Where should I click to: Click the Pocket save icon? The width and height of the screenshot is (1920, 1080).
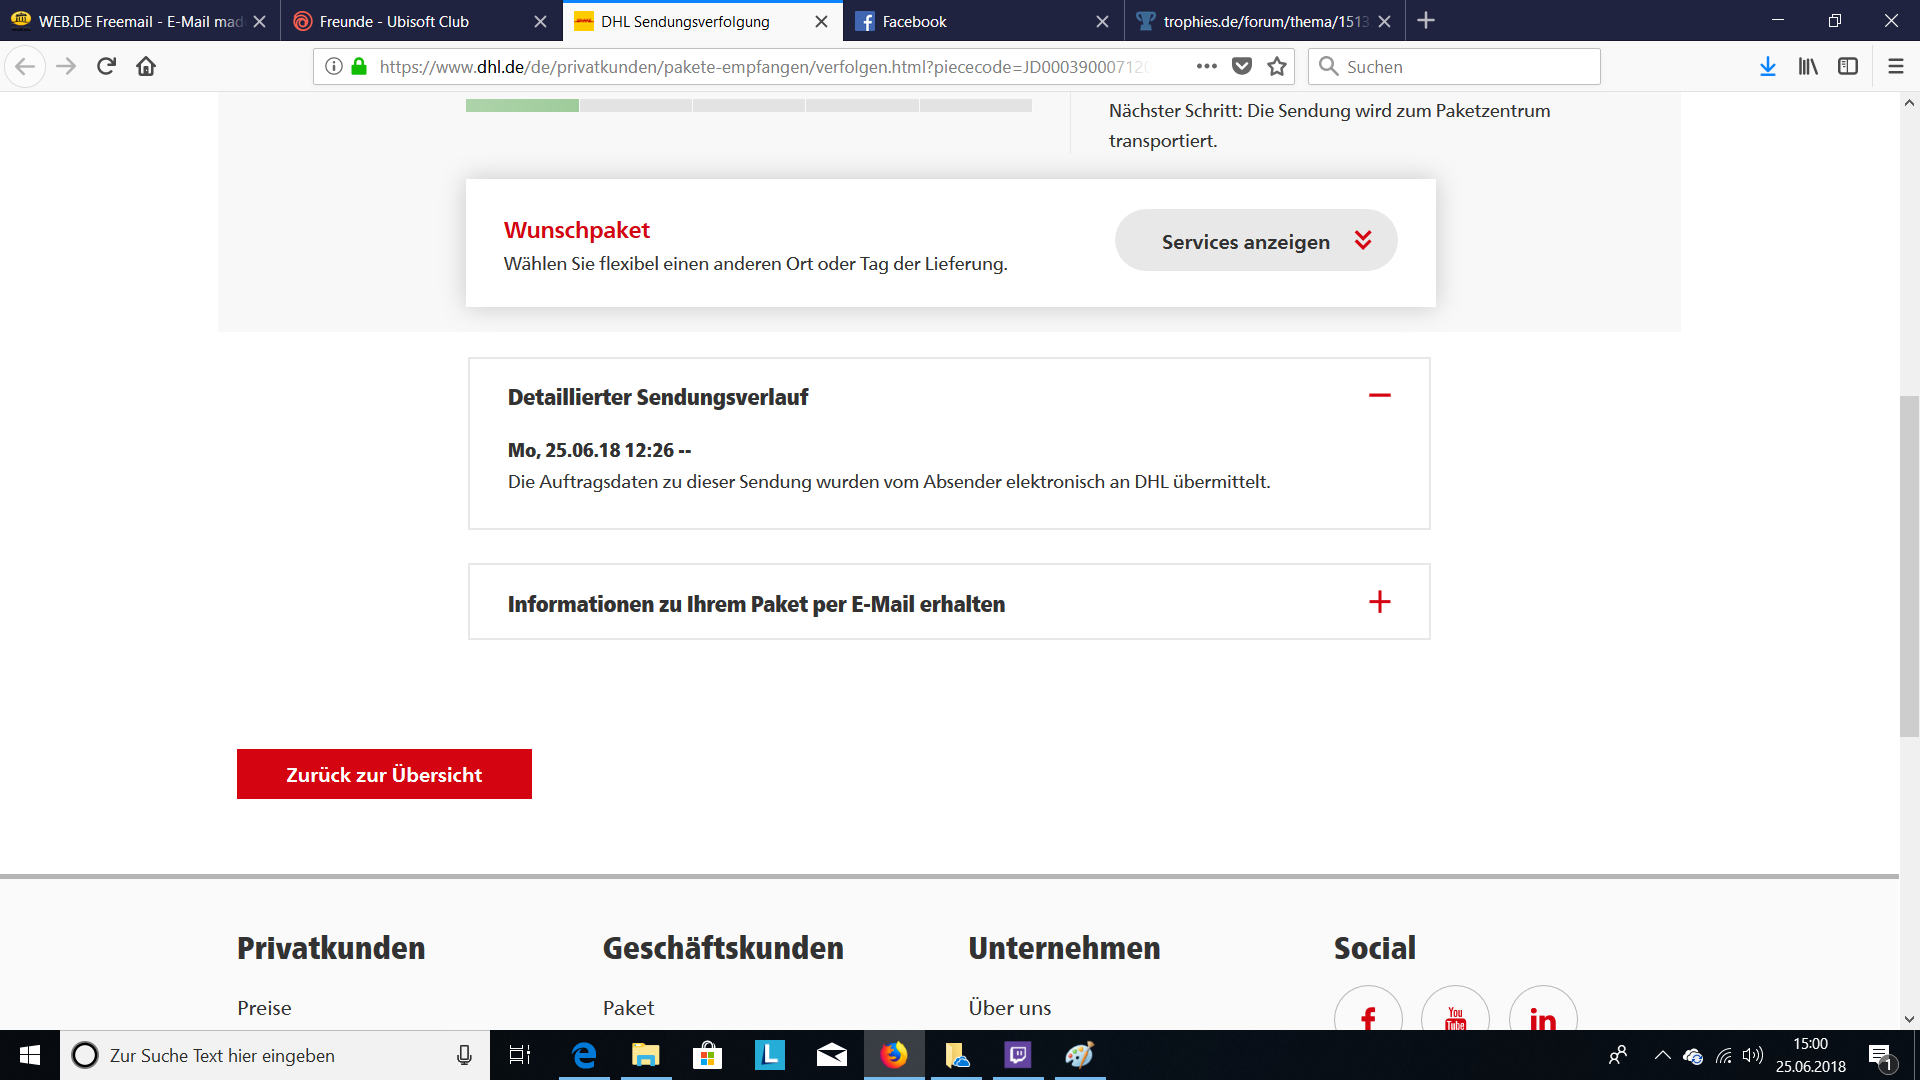1242,66
